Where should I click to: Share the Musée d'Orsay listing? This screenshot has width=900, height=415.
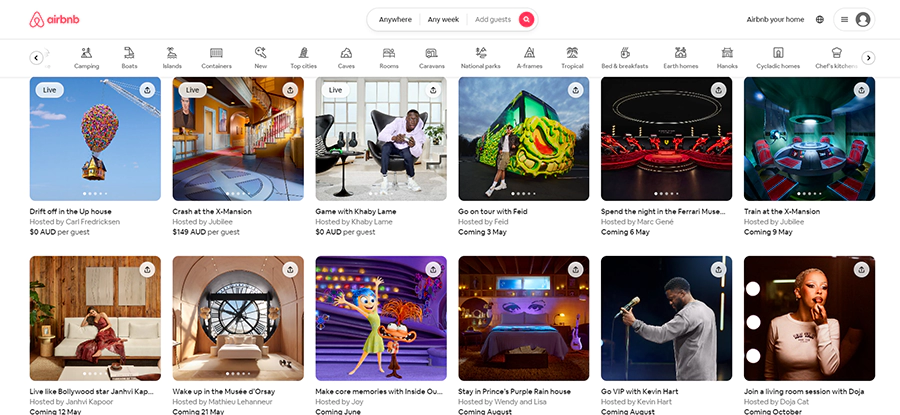(x=290, y=269)
